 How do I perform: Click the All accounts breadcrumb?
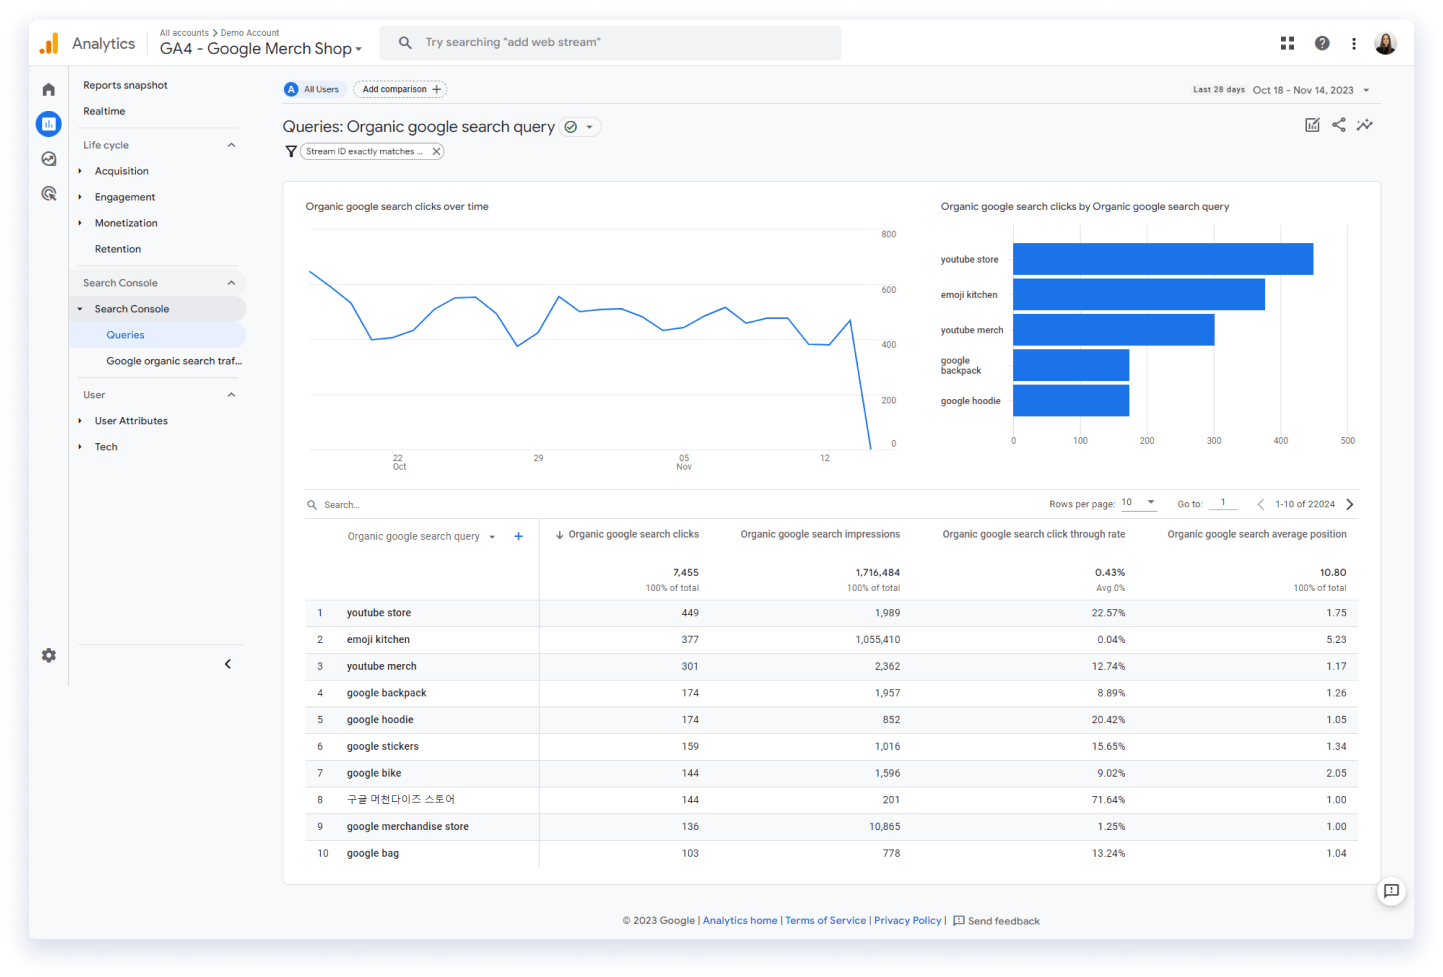(184, 33)
